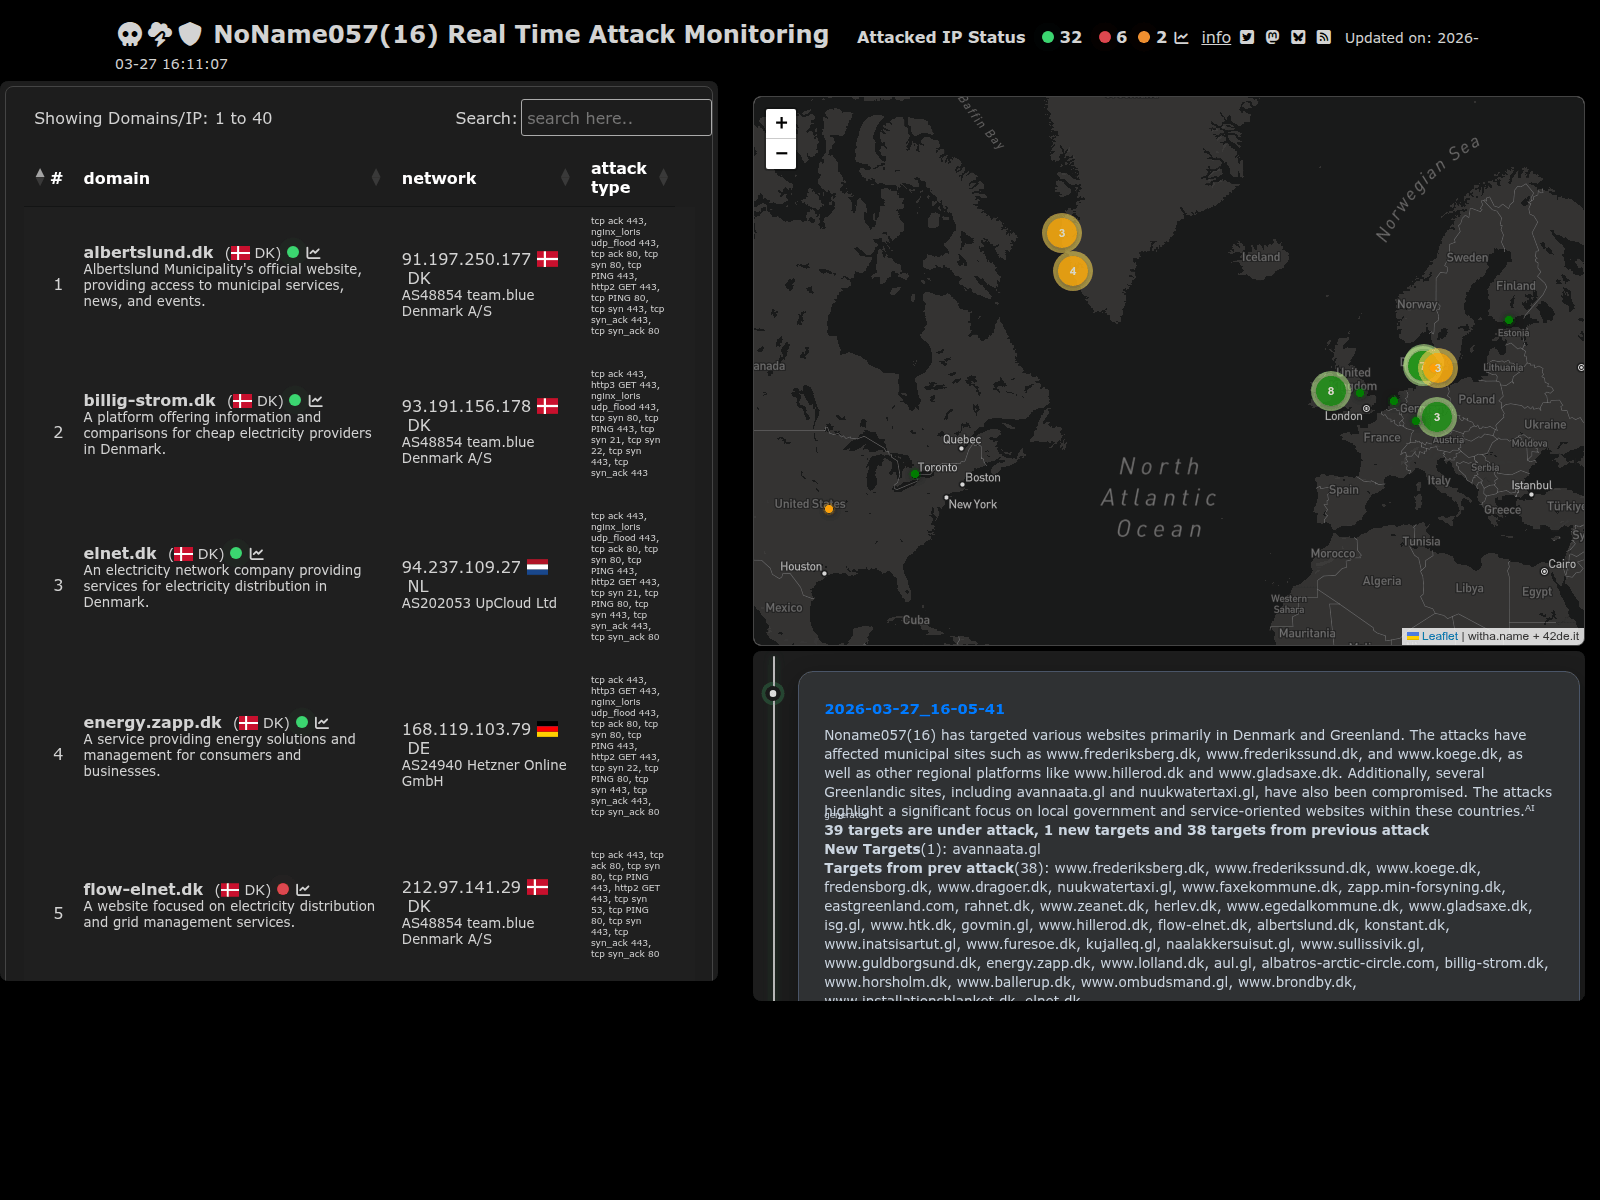
Task: Focus the domain search input field
Action: [616, 118]
